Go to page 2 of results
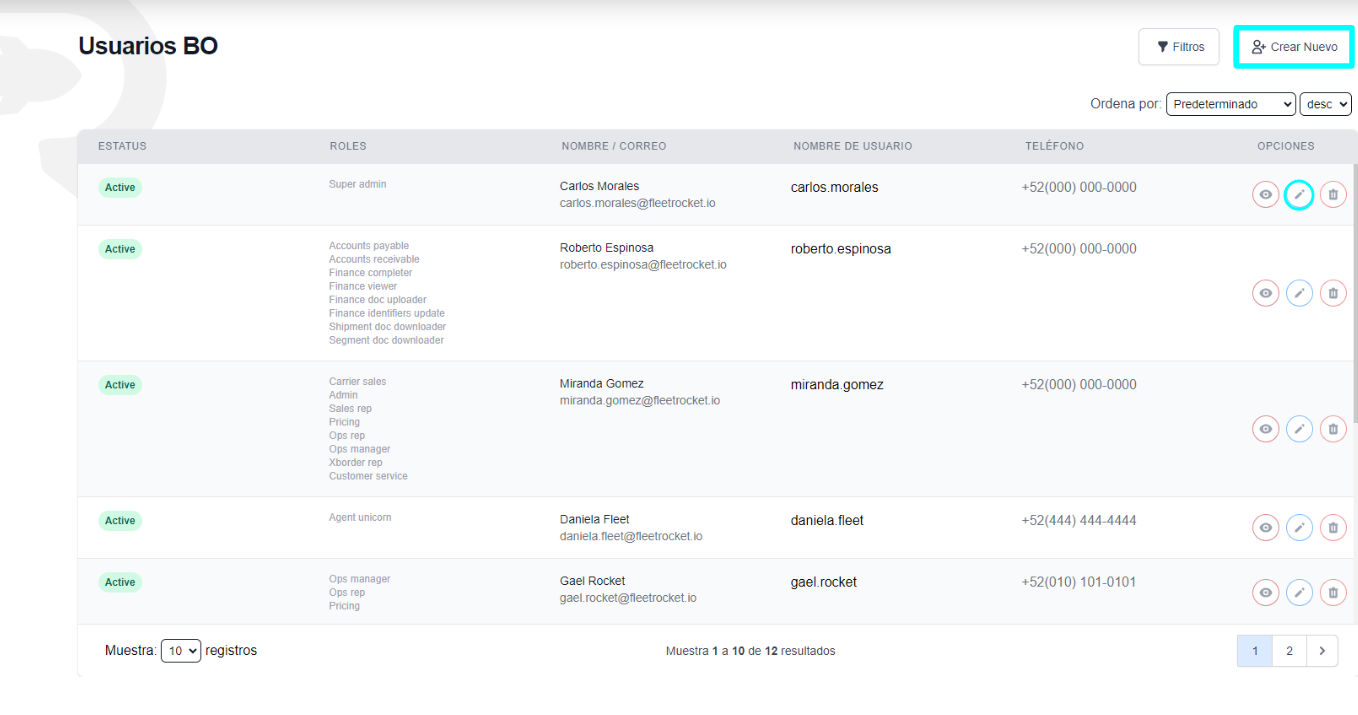This screenshot has height=715, width=1358. pos(1288,650)
